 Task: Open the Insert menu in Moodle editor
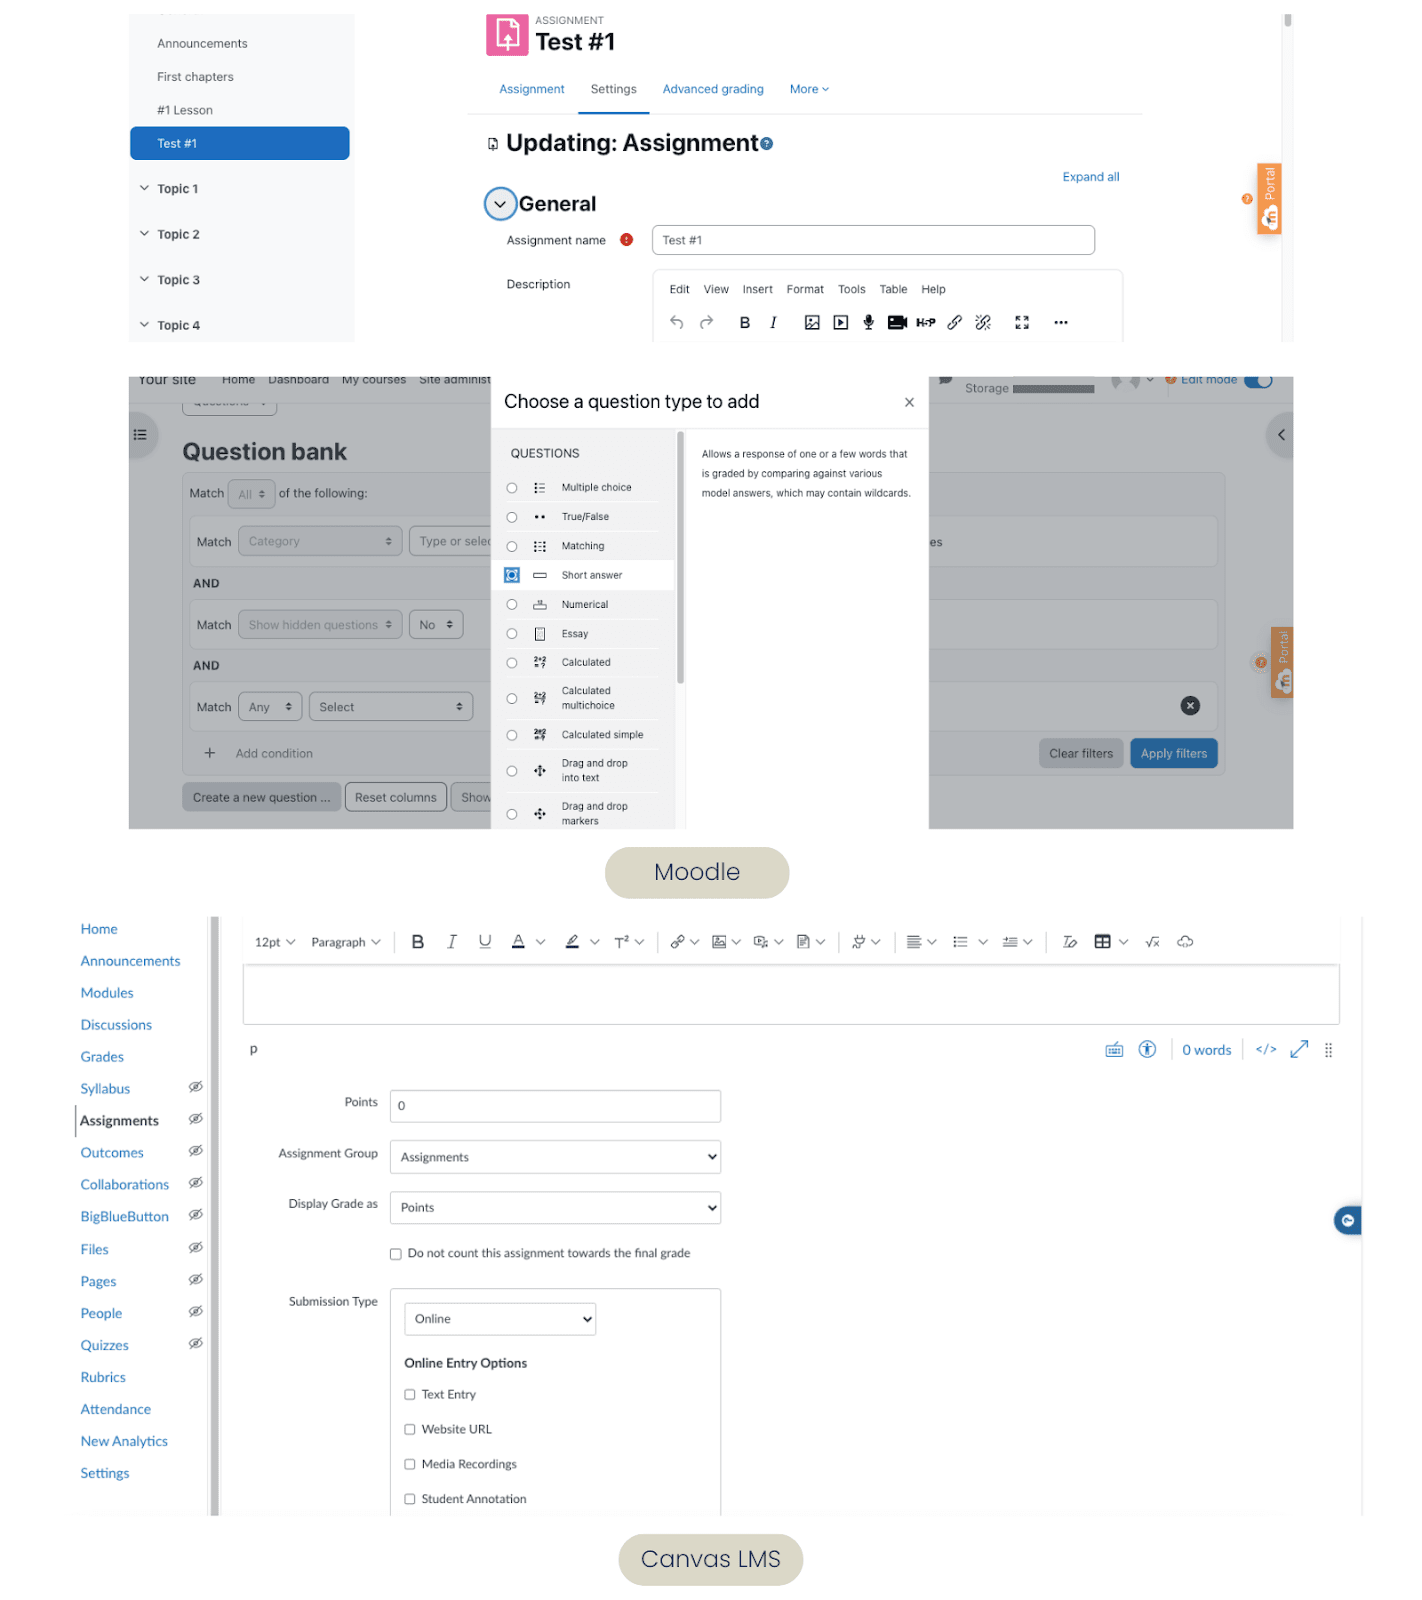coord(757,289)
